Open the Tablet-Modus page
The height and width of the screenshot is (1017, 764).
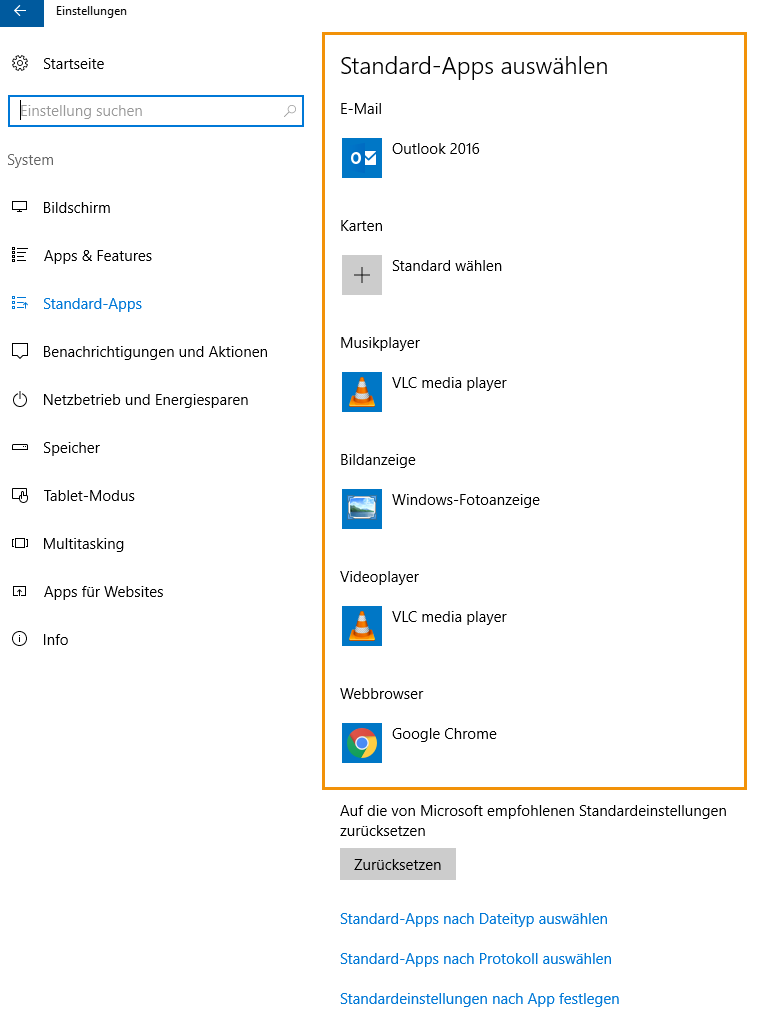(x=89, y=496)
